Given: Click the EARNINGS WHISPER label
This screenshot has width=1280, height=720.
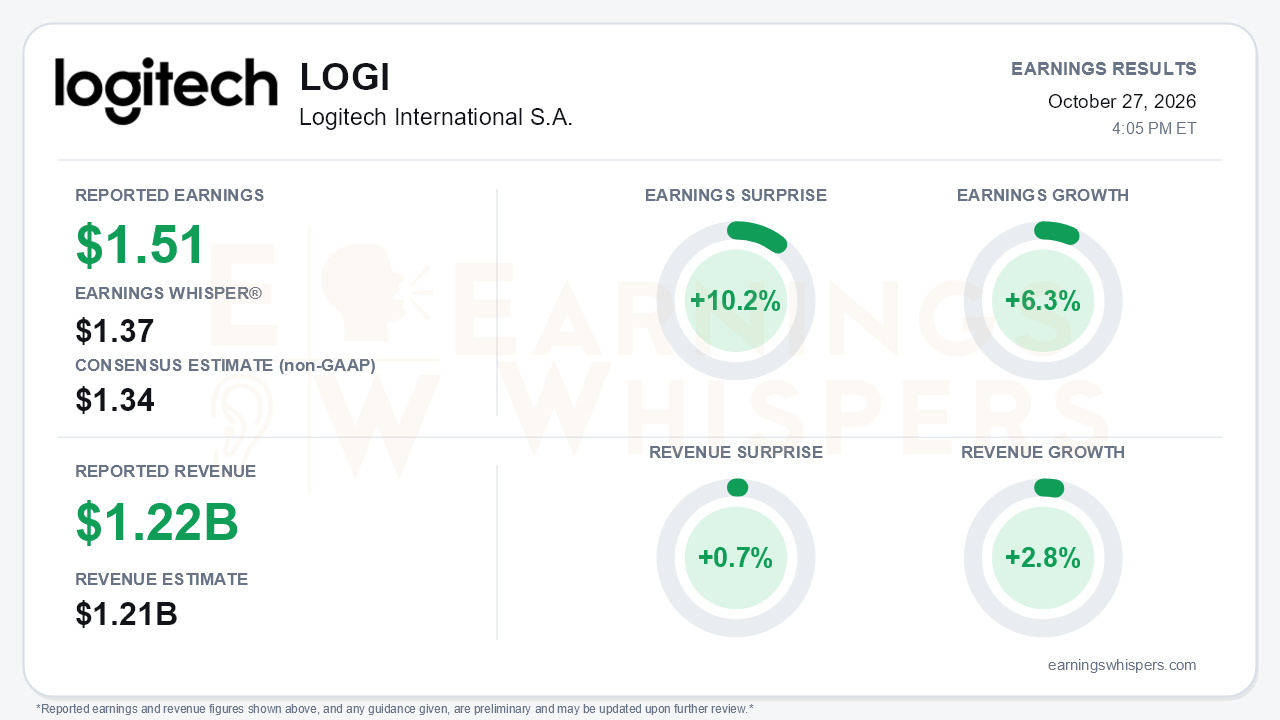Looking at the screenshot, I should [x=168, y=293].
